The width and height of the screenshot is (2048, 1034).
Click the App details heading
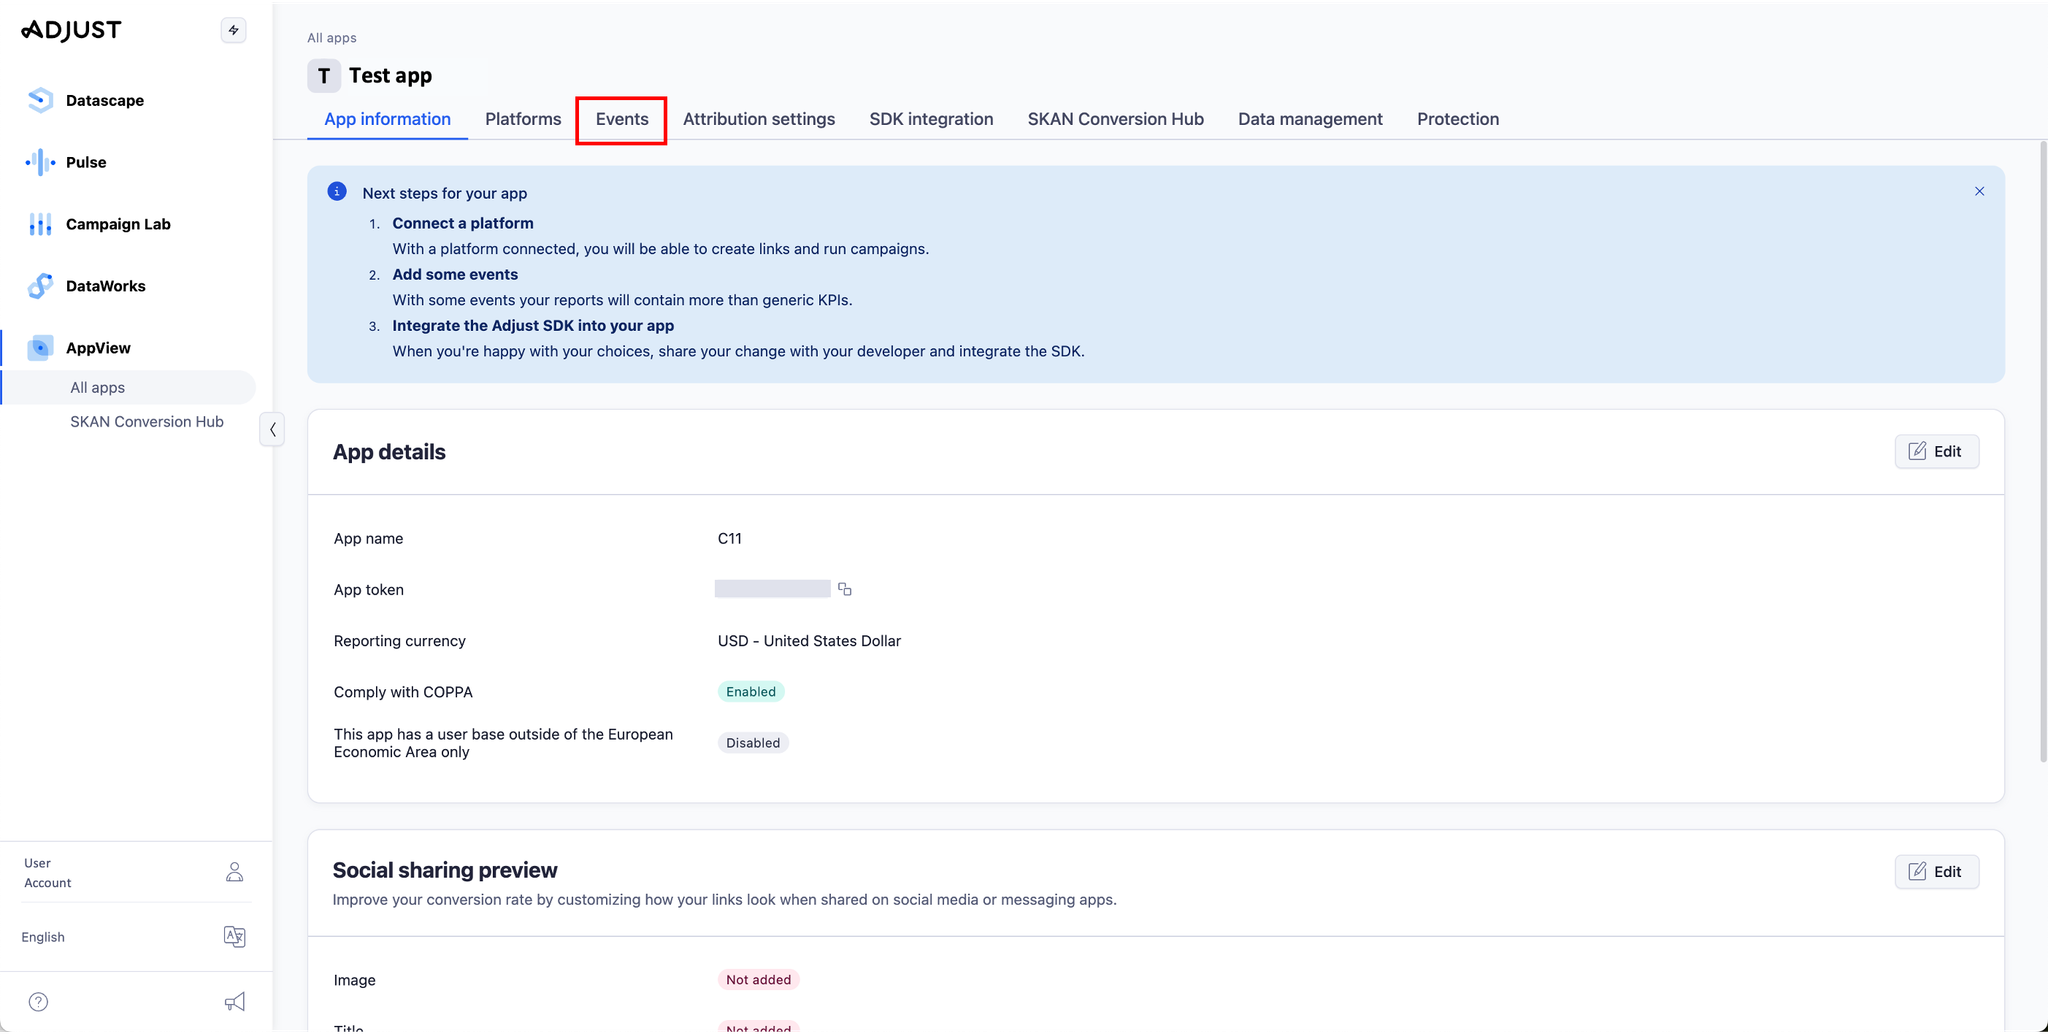pos(389,452)
